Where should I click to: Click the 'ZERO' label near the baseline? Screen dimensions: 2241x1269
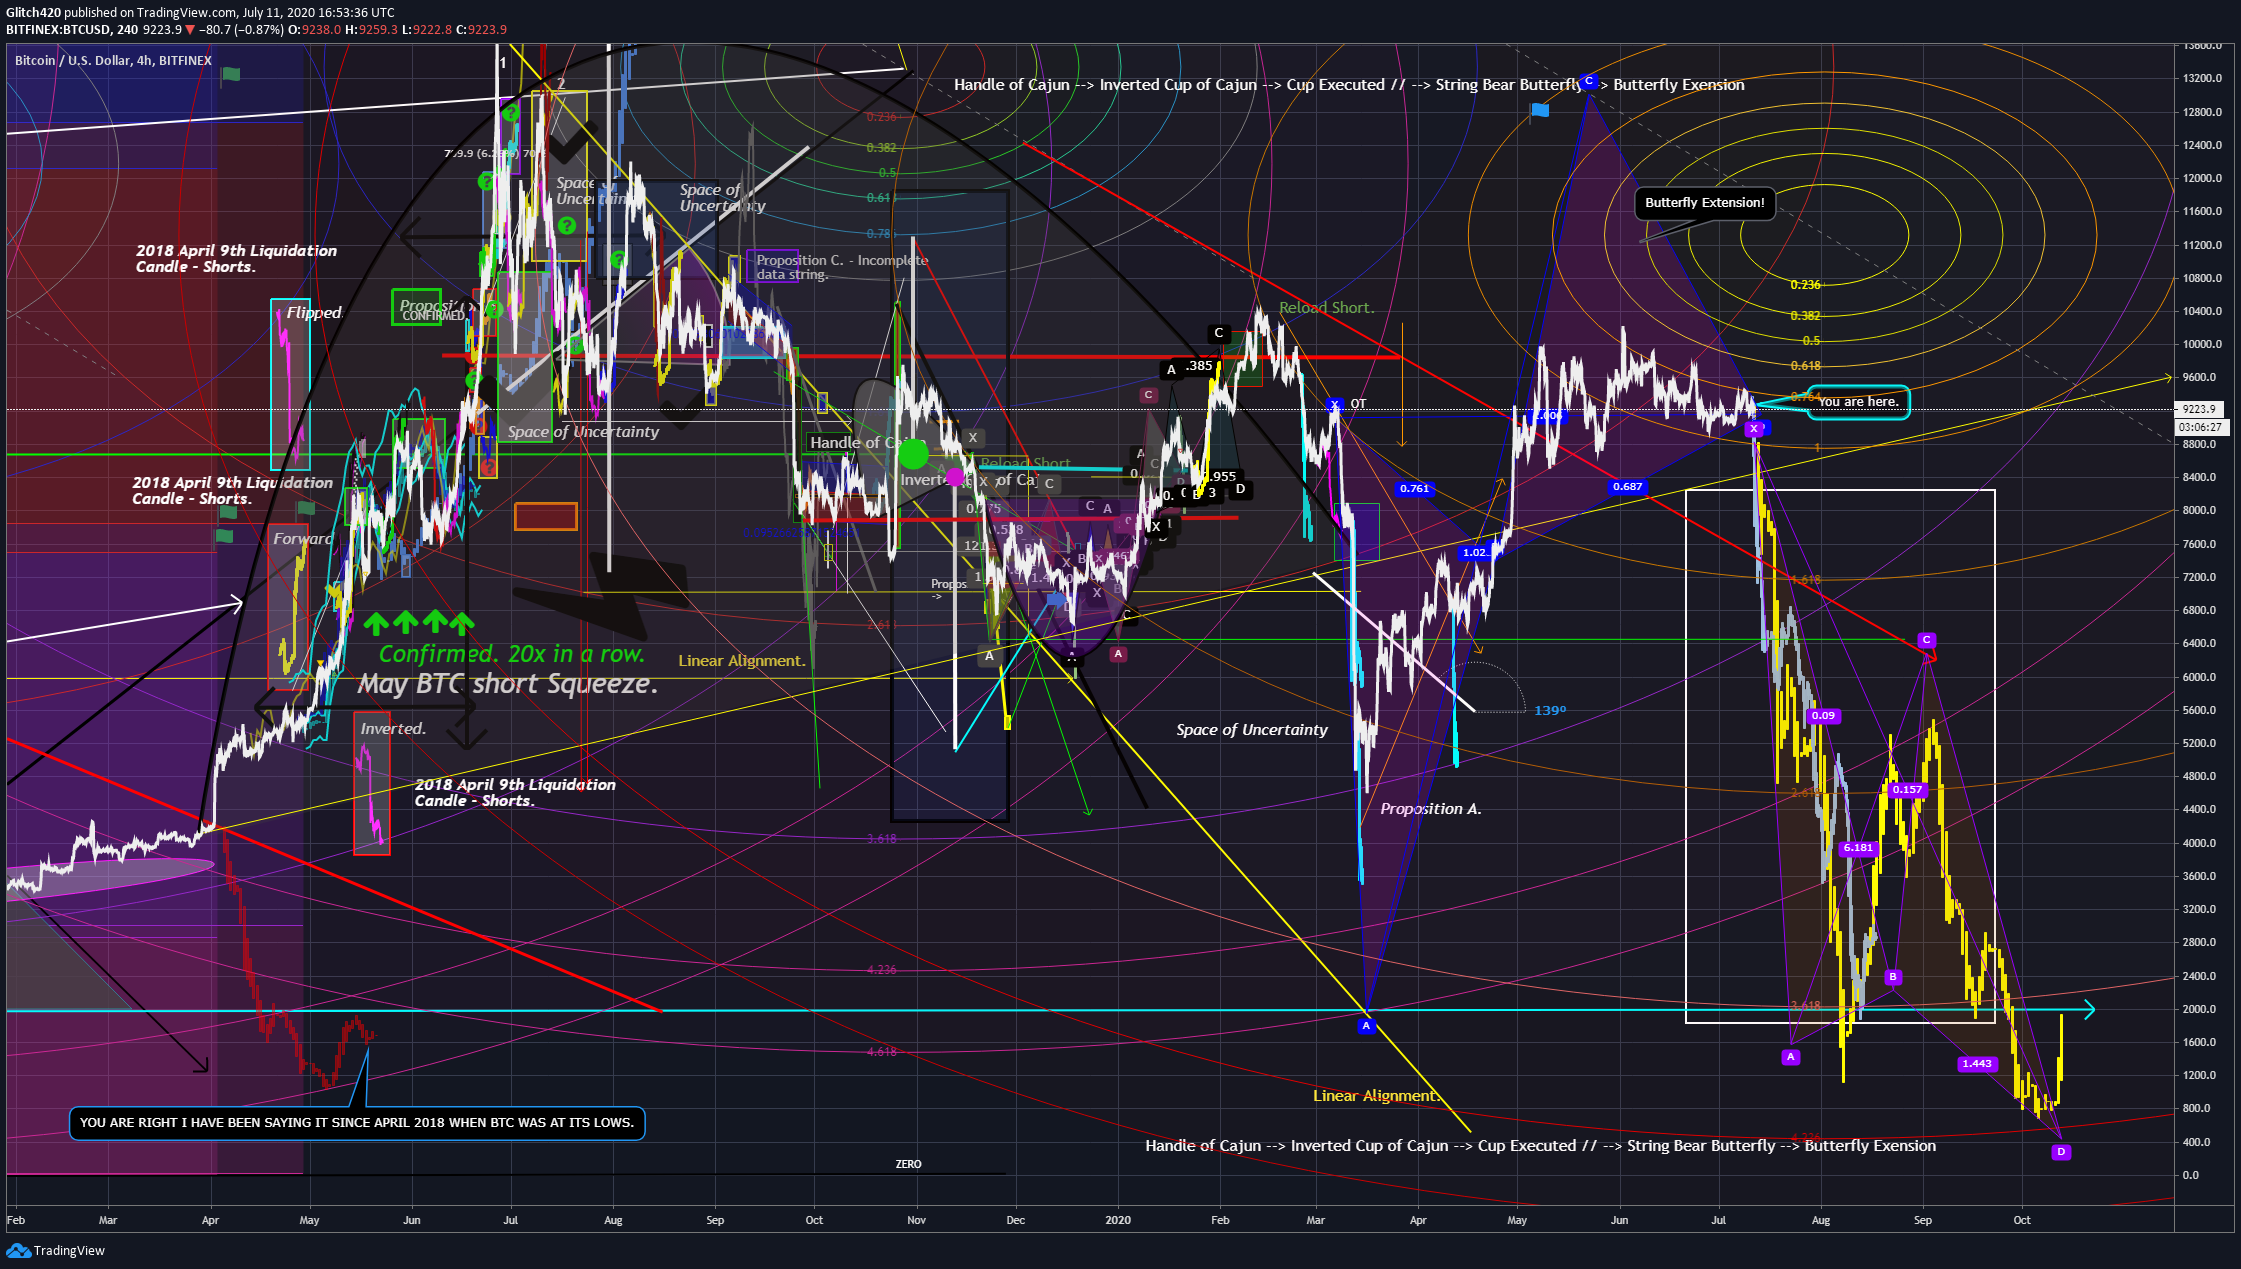point(908,1164)
